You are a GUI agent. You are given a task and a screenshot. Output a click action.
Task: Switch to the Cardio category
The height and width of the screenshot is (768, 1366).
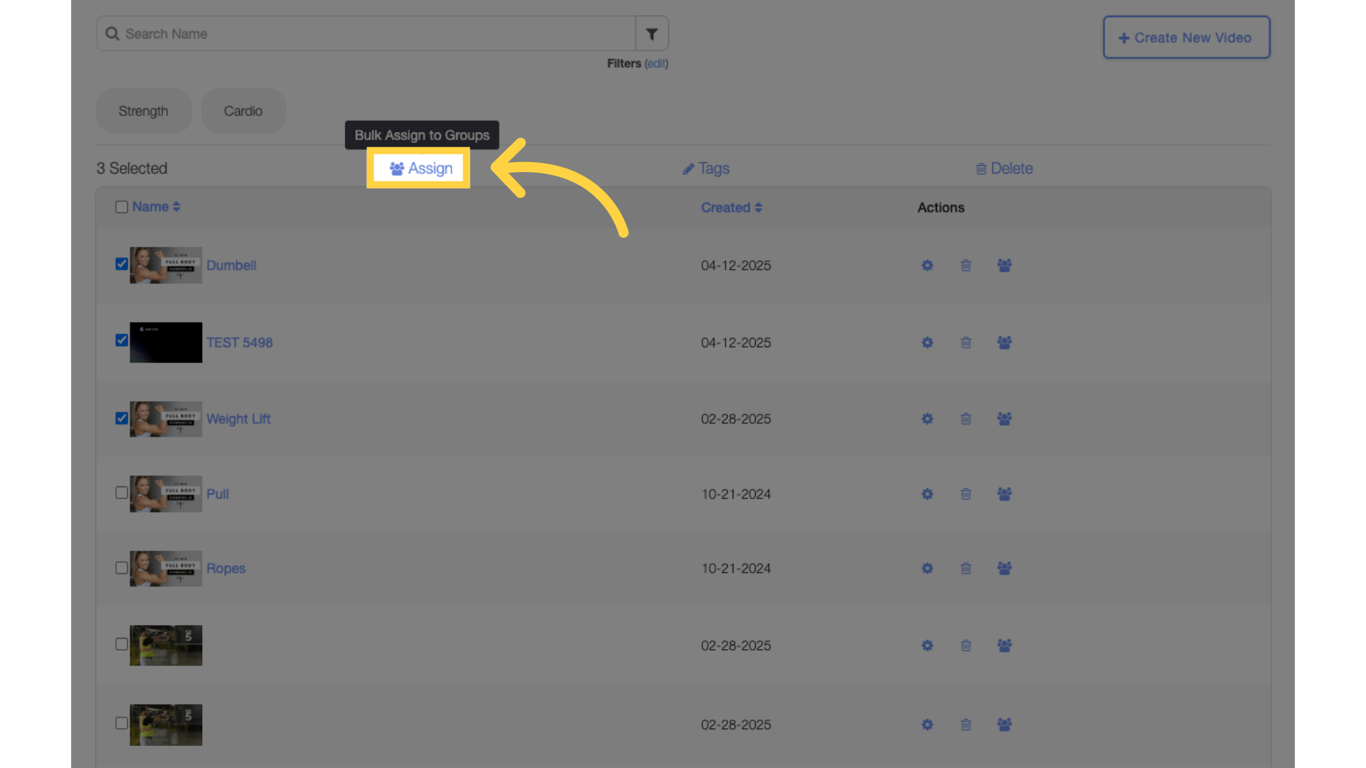pyautogui.click(x=243, y=111)
